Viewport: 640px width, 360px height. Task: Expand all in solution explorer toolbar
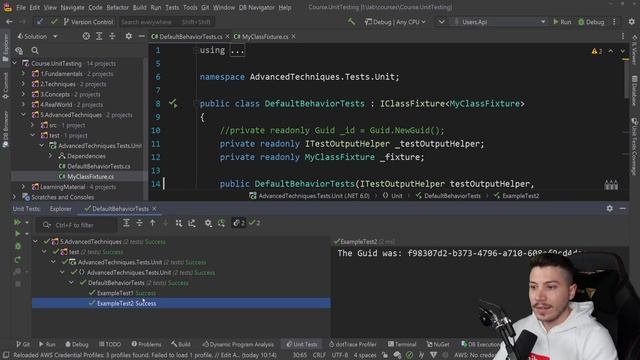[99, 36]
